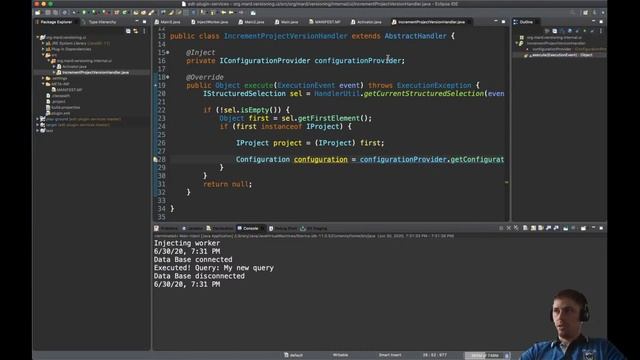Switch to the Git Staging tab
Viewport: 640px width, 360px height.
(313, 228)
